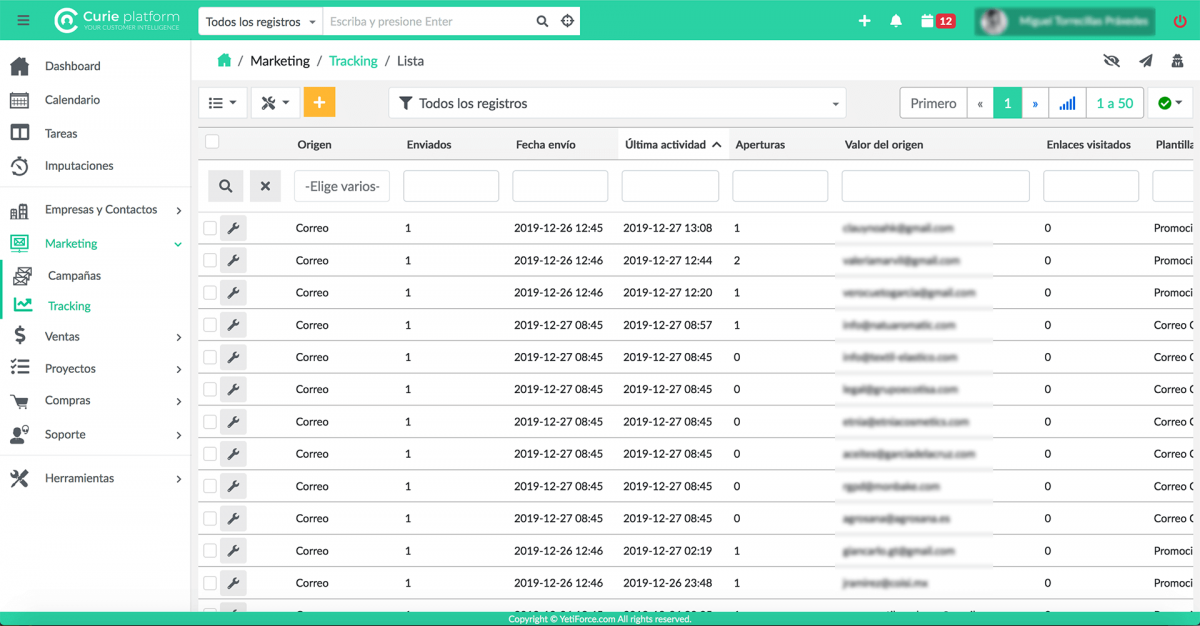Open the '-Elige varios-' origin dropdown
This screenshot has height=626, width=1200.
coord(342,186)
